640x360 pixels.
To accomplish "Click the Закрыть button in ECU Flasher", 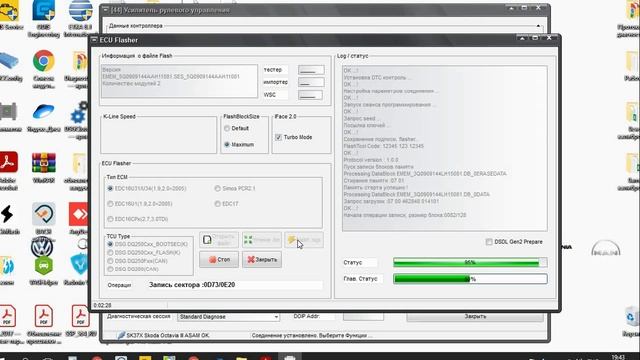I will 262,260.
